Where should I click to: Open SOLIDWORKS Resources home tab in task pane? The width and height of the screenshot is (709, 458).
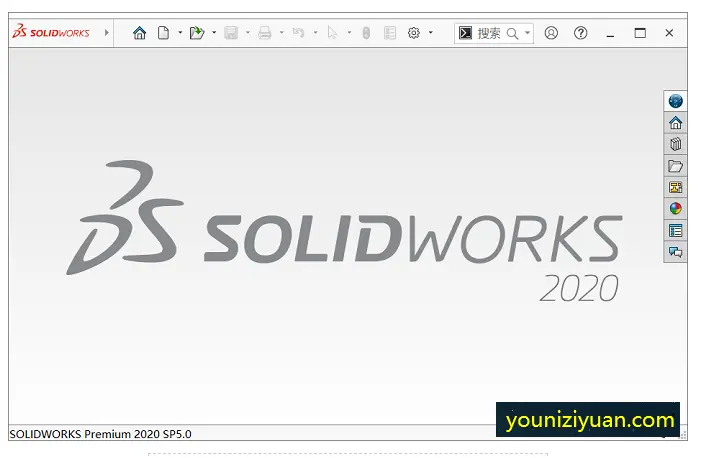click(675, 123)
